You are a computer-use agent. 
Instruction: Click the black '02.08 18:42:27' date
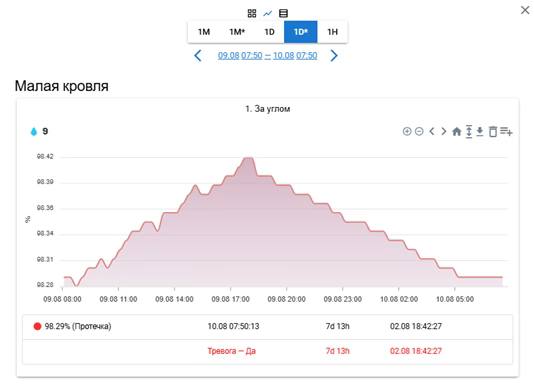coord(416,326)
